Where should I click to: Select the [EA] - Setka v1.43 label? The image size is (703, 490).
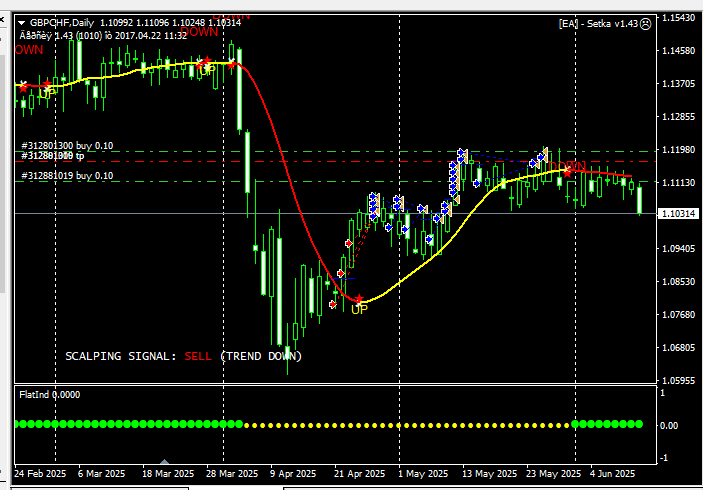598,24
